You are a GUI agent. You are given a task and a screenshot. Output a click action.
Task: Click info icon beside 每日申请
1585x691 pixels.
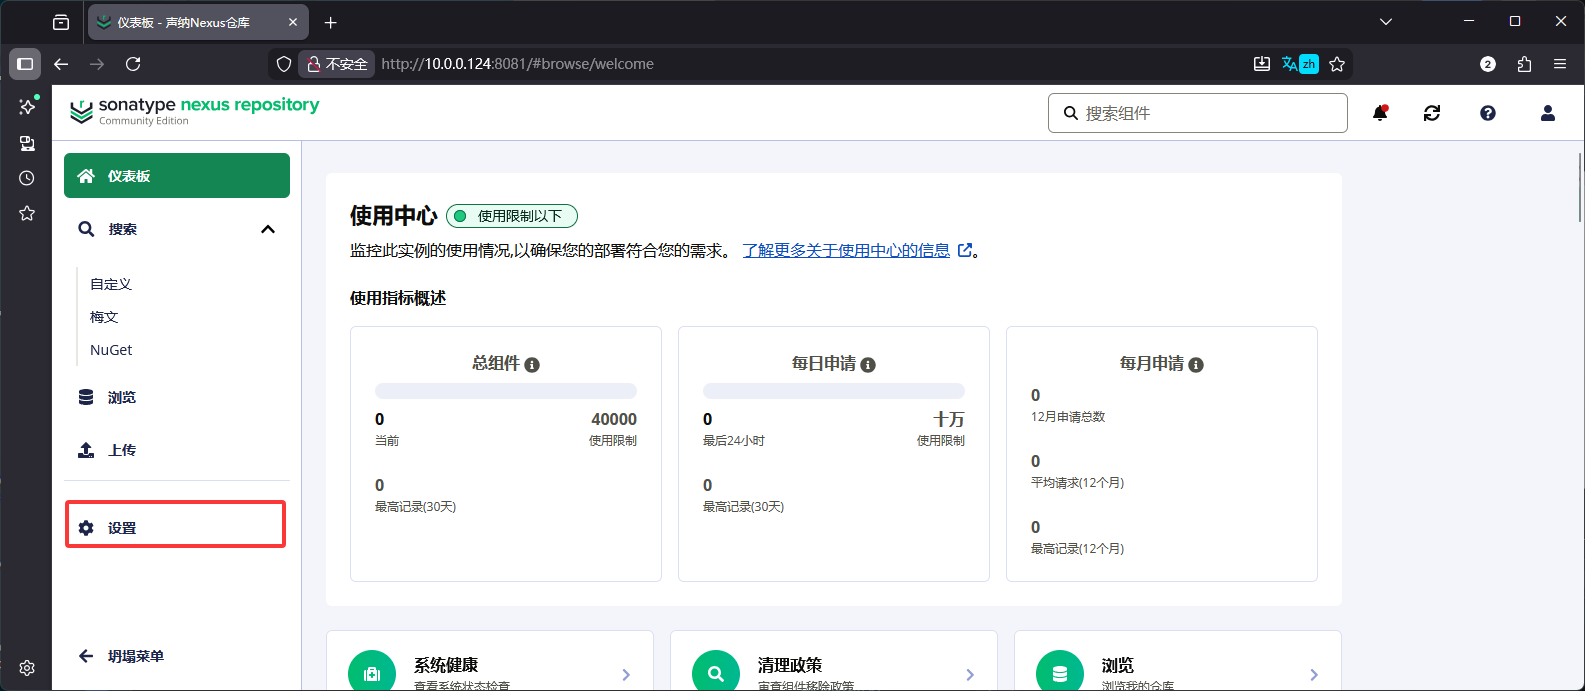click(x=868, y=365)
